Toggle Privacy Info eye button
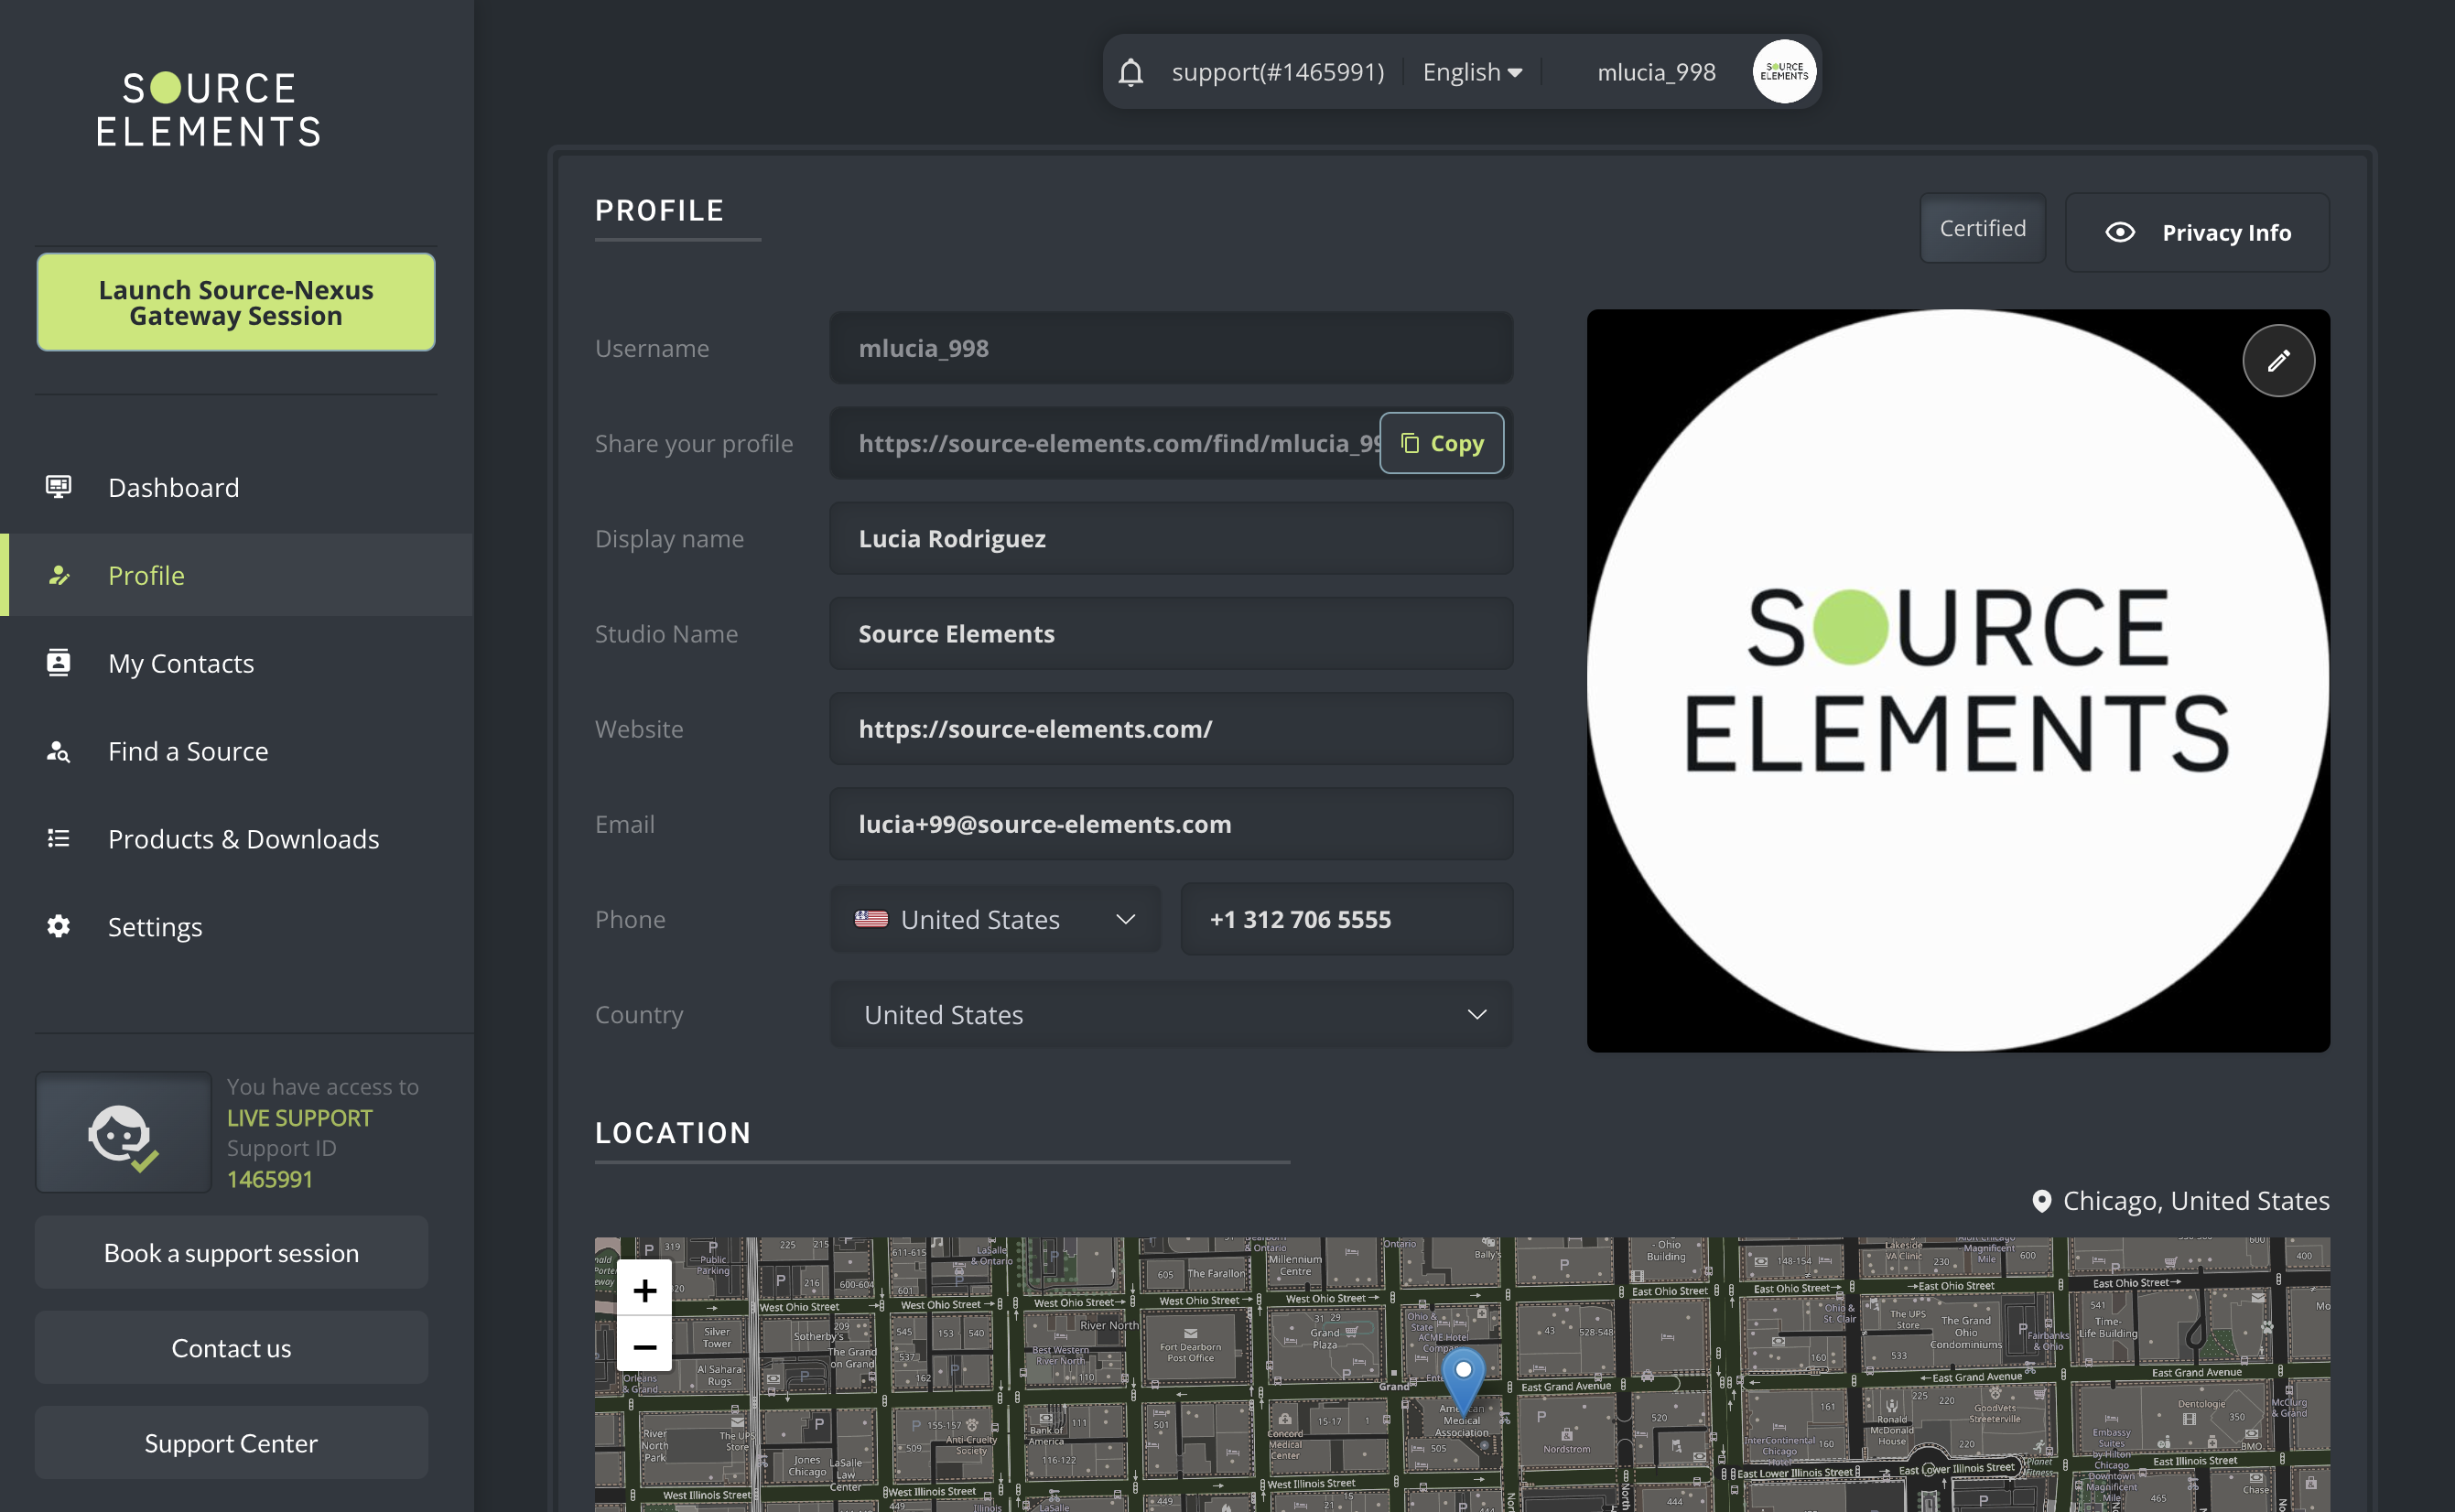This screenshot has height=1512, width=2455. pos(2196,233)
